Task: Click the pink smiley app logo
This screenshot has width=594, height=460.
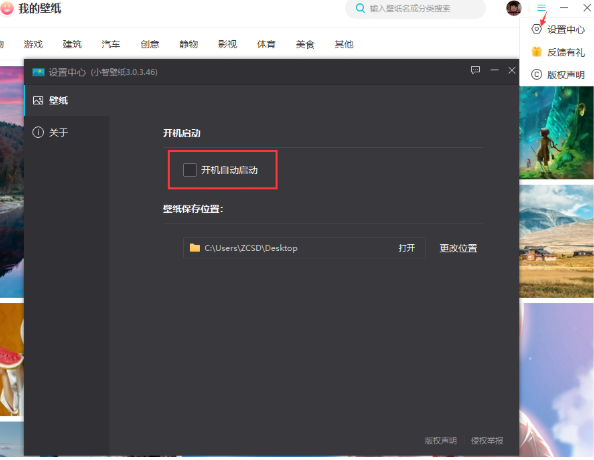Action: pyautogui.click(x=6, y=8)
